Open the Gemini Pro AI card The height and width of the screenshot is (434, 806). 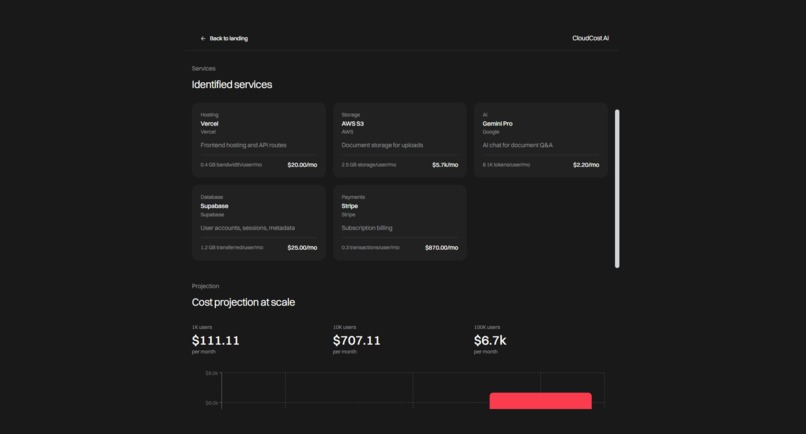point(541,140)
